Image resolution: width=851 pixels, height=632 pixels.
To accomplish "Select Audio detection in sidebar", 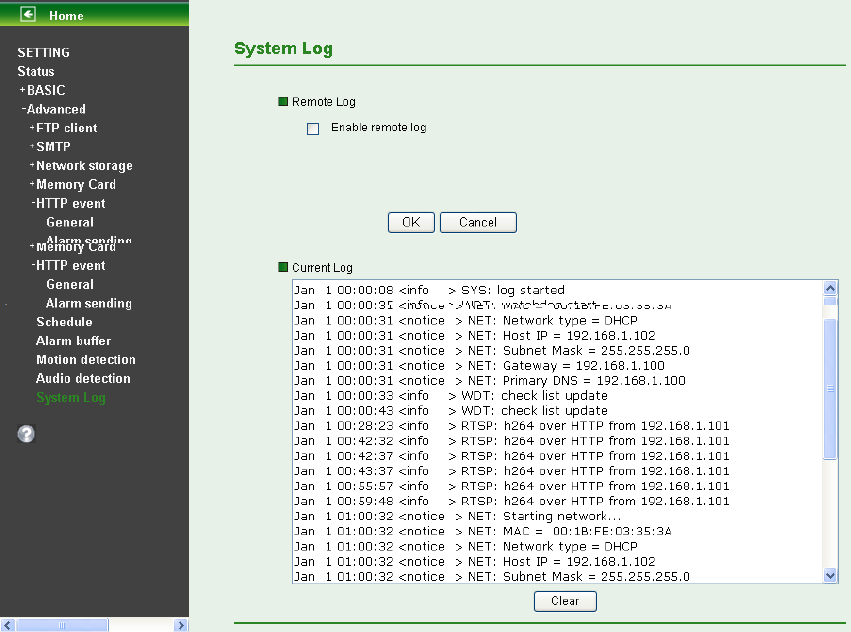I will pyautogui.click(x=83, y=379).
